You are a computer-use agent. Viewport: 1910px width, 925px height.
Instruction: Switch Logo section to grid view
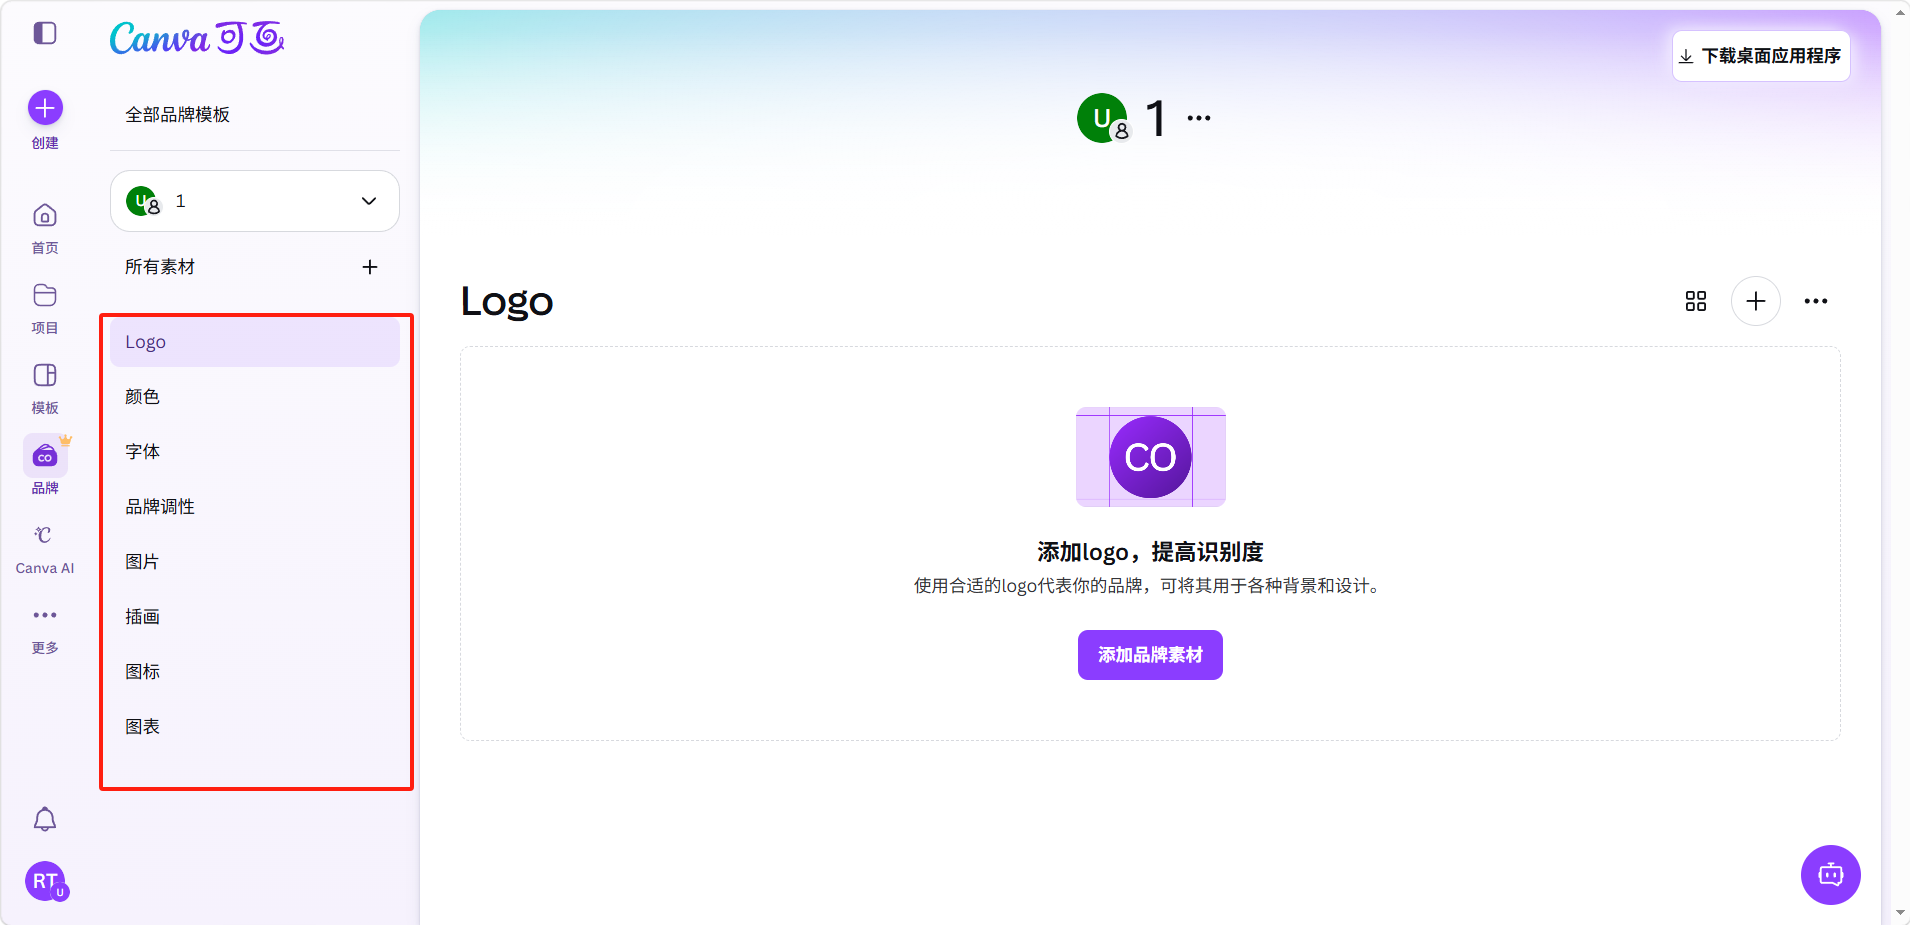[x=1696, y=301]
